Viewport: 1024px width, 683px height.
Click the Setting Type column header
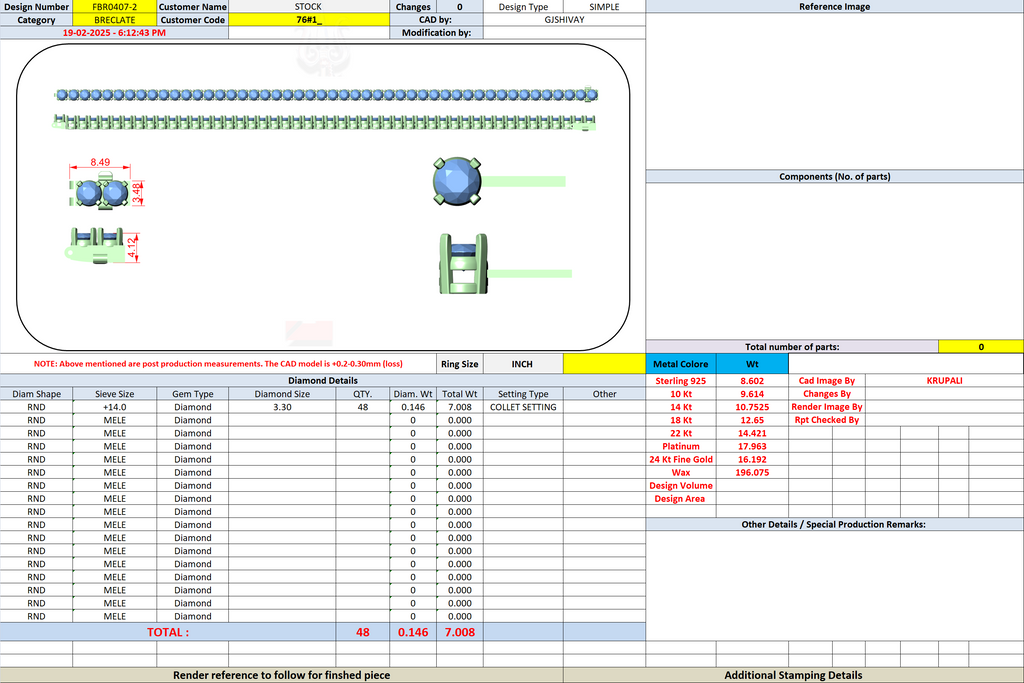click(x=523, y=394)
